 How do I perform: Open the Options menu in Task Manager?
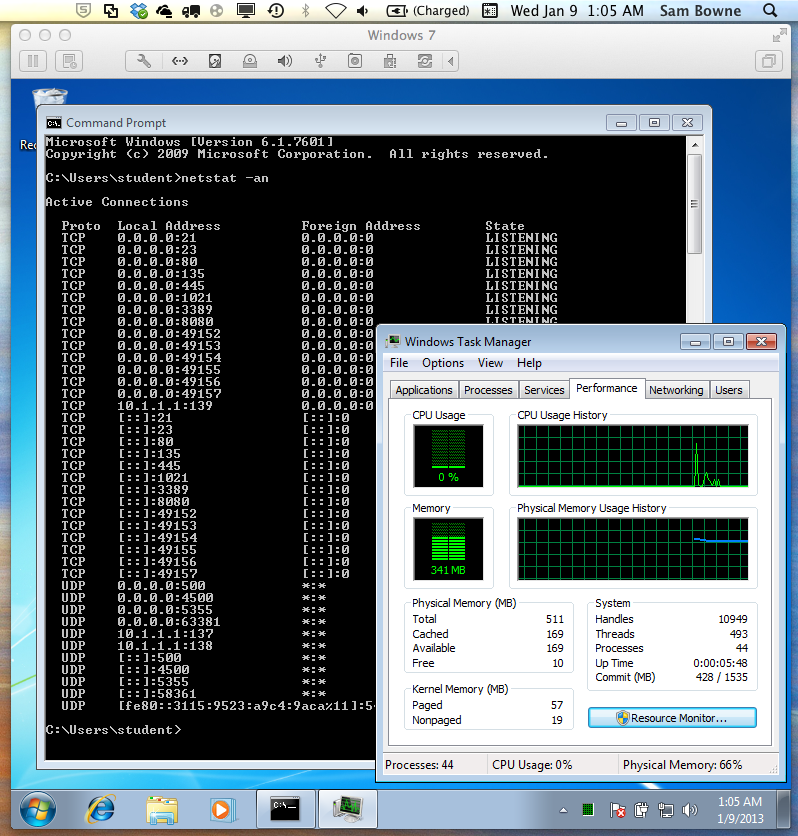(x=442, y=363)
